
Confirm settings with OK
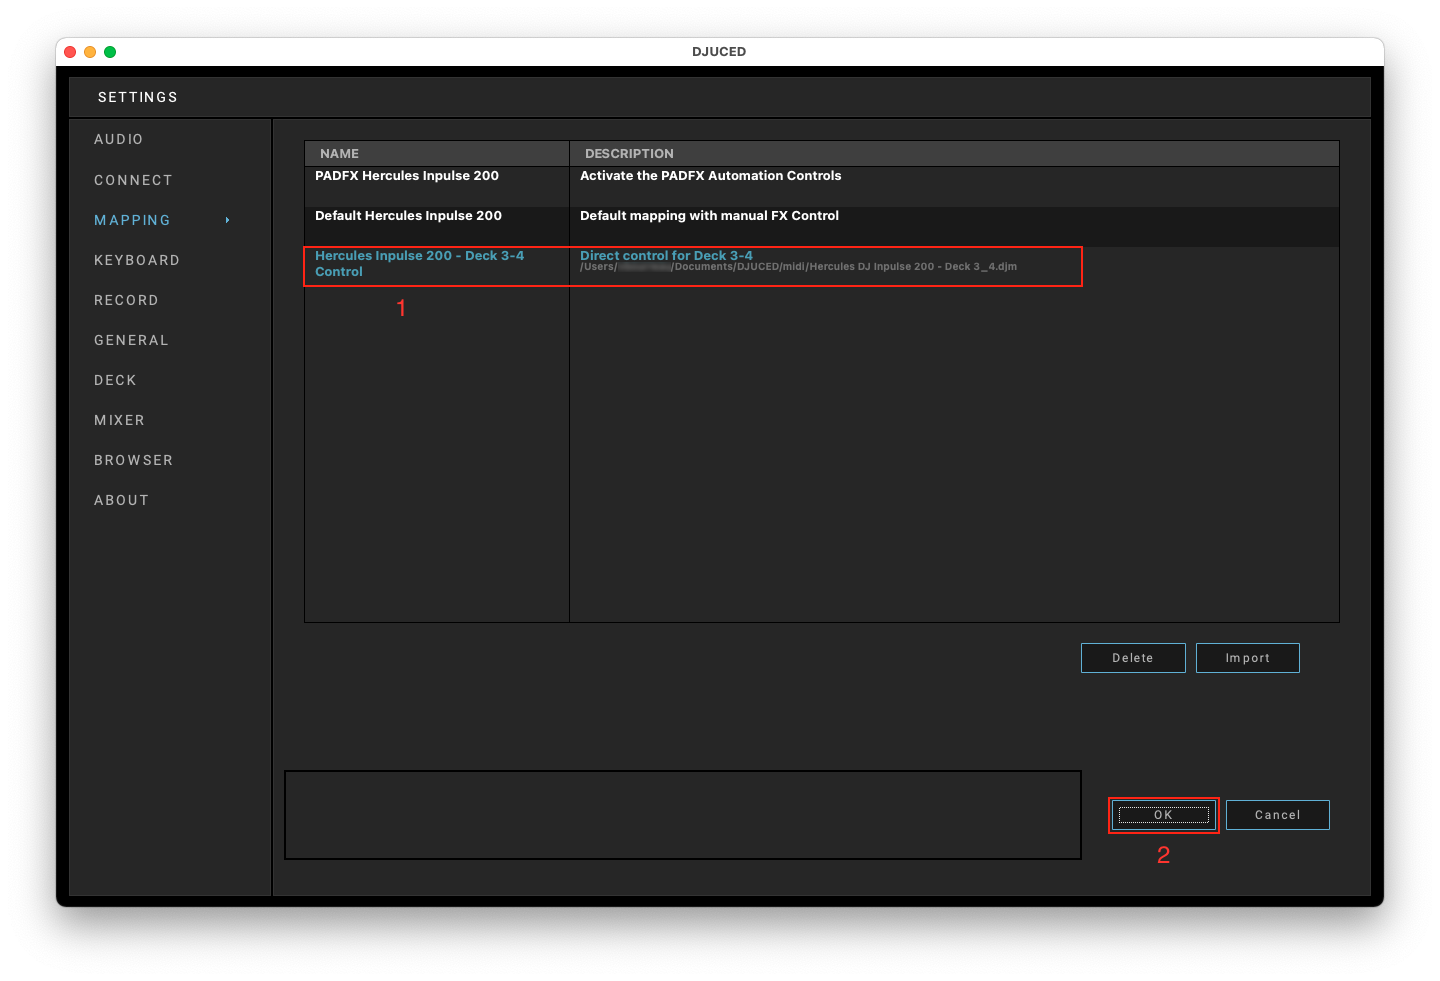pyautogui.click(x=1163, y=815)
